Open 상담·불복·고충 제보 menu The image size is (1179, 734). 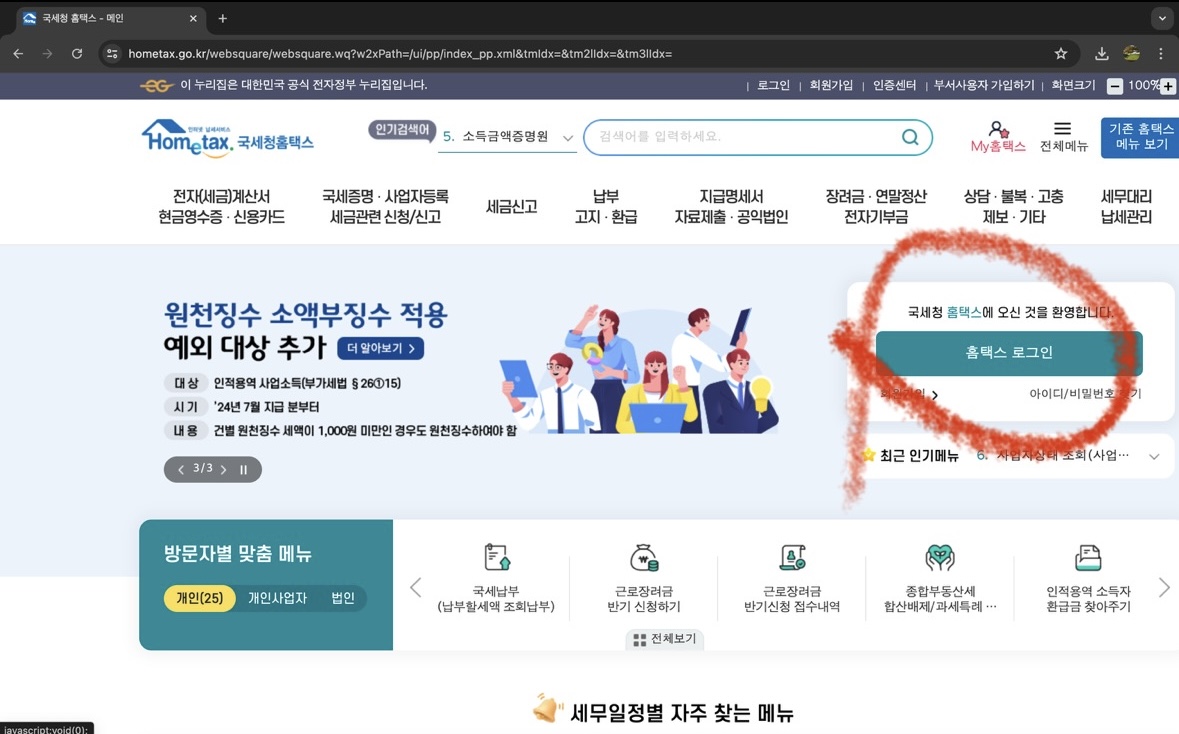1014,206
